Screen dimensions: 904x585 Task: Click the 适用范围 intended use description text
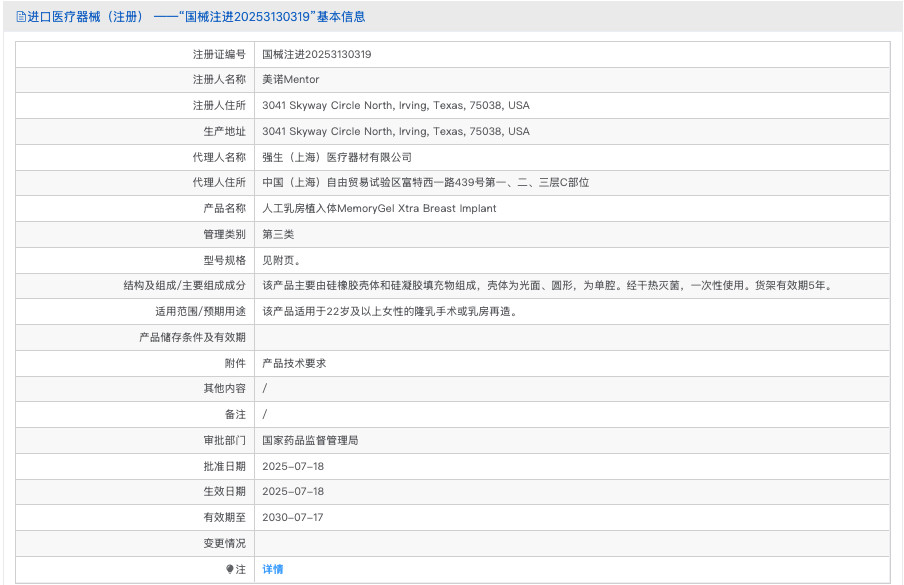(x=389, y=311)
